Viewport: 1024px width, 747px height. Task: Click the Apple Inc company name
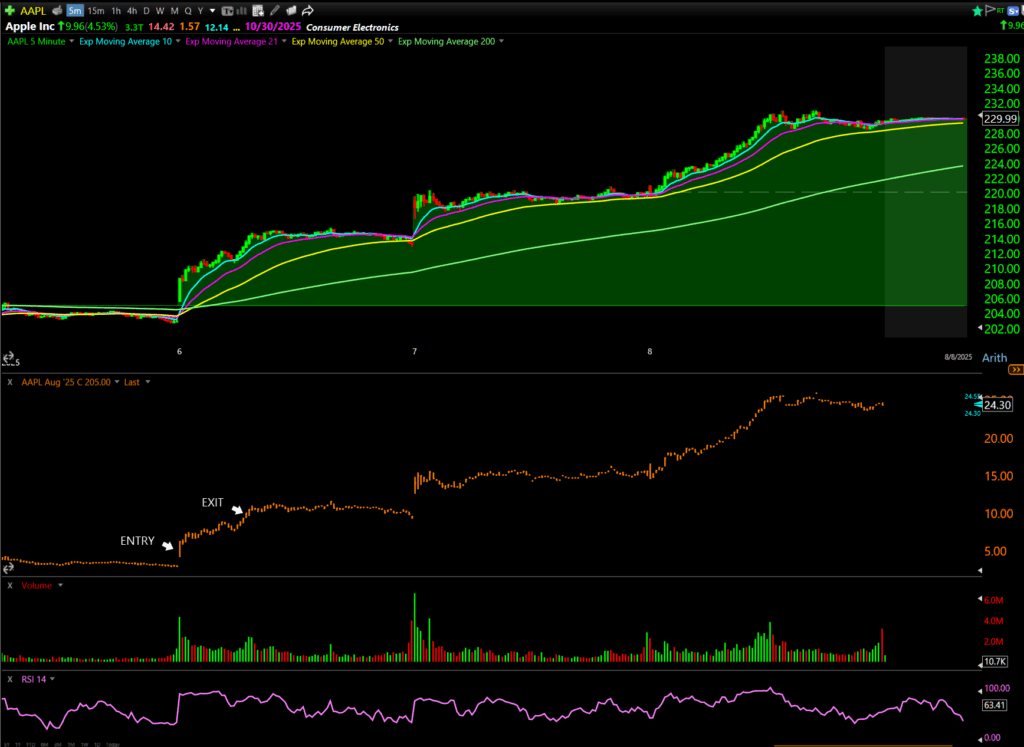[30, 27]
